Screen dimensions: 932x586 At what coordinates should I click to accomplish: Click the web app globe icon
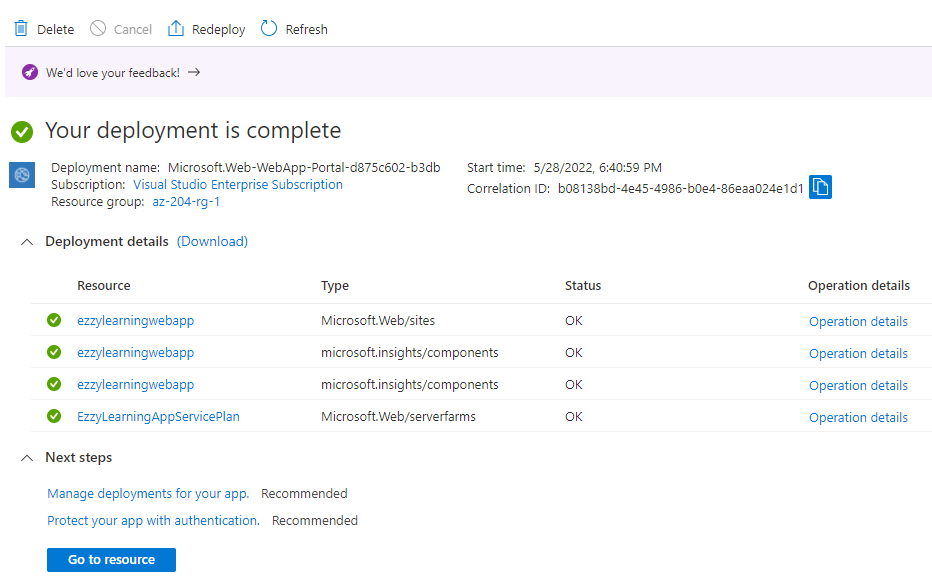pos(22,175)
